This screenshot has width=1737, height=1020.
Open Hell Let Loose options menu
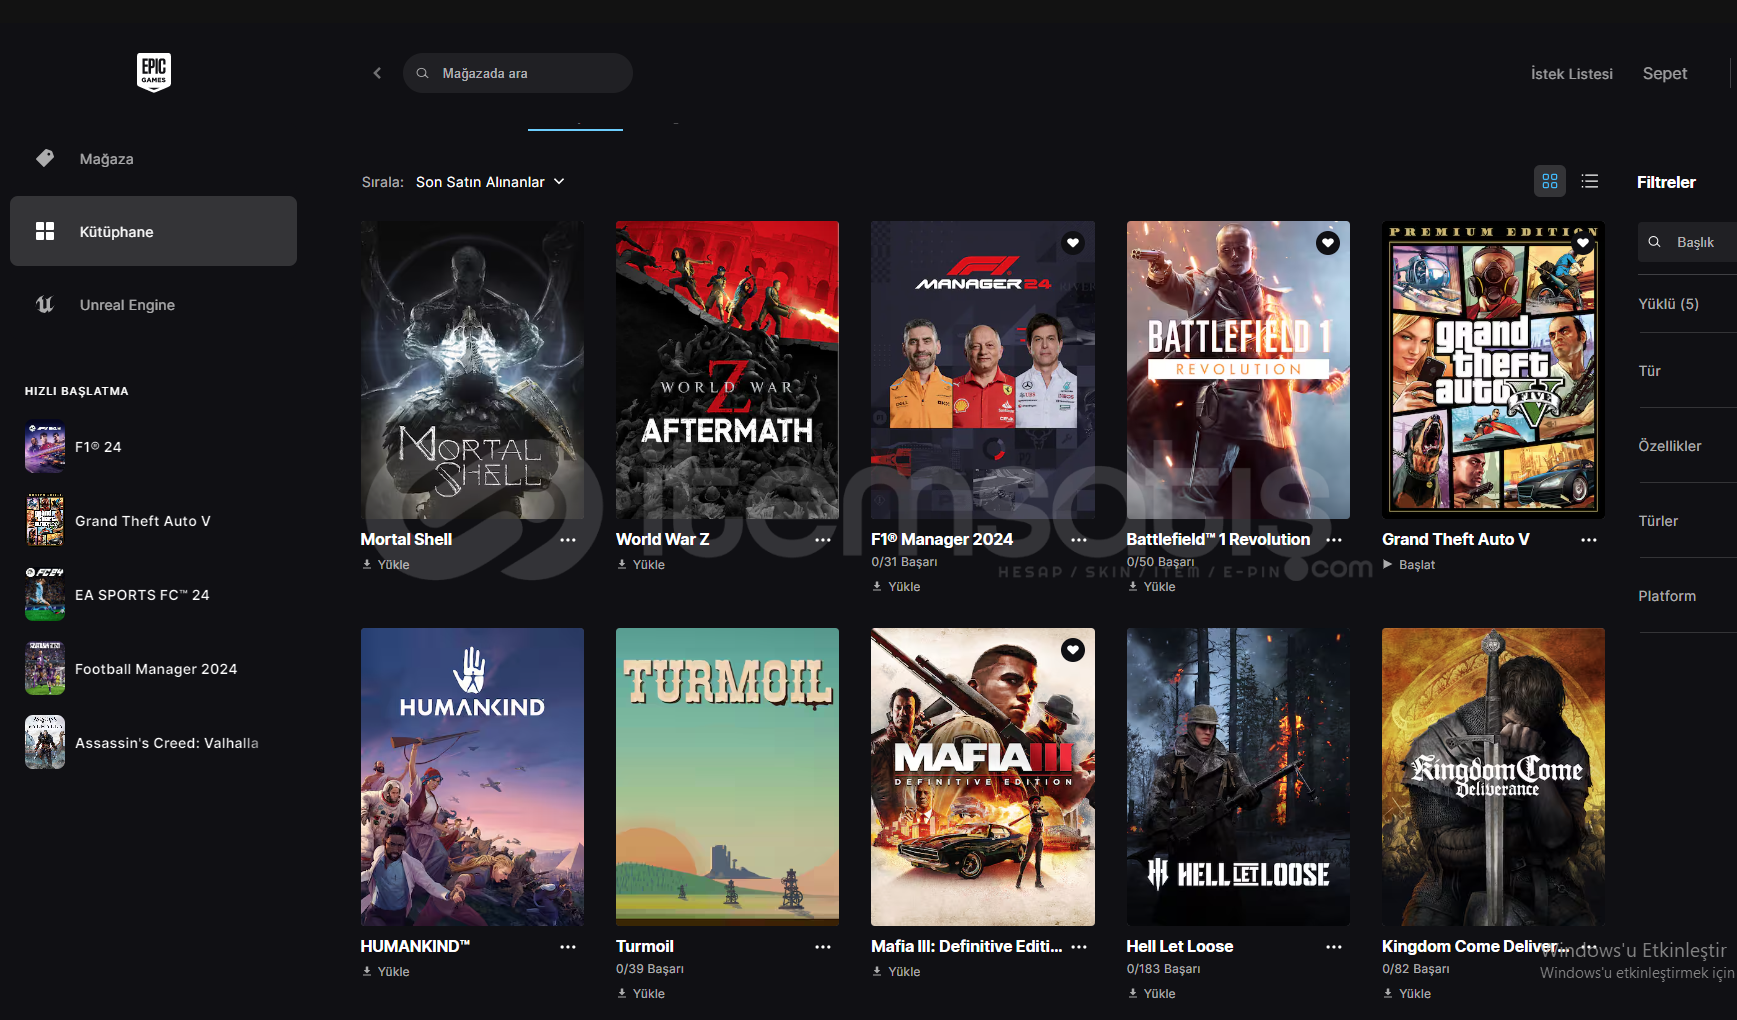[1334, 947]
